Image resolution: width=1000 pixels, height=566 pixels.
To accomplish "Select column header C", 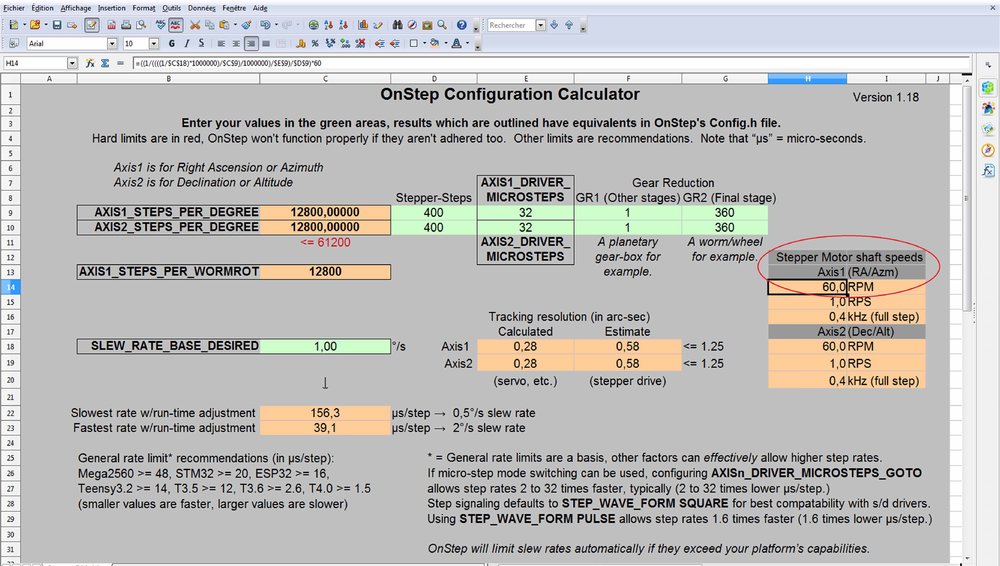I will [325, 78].
